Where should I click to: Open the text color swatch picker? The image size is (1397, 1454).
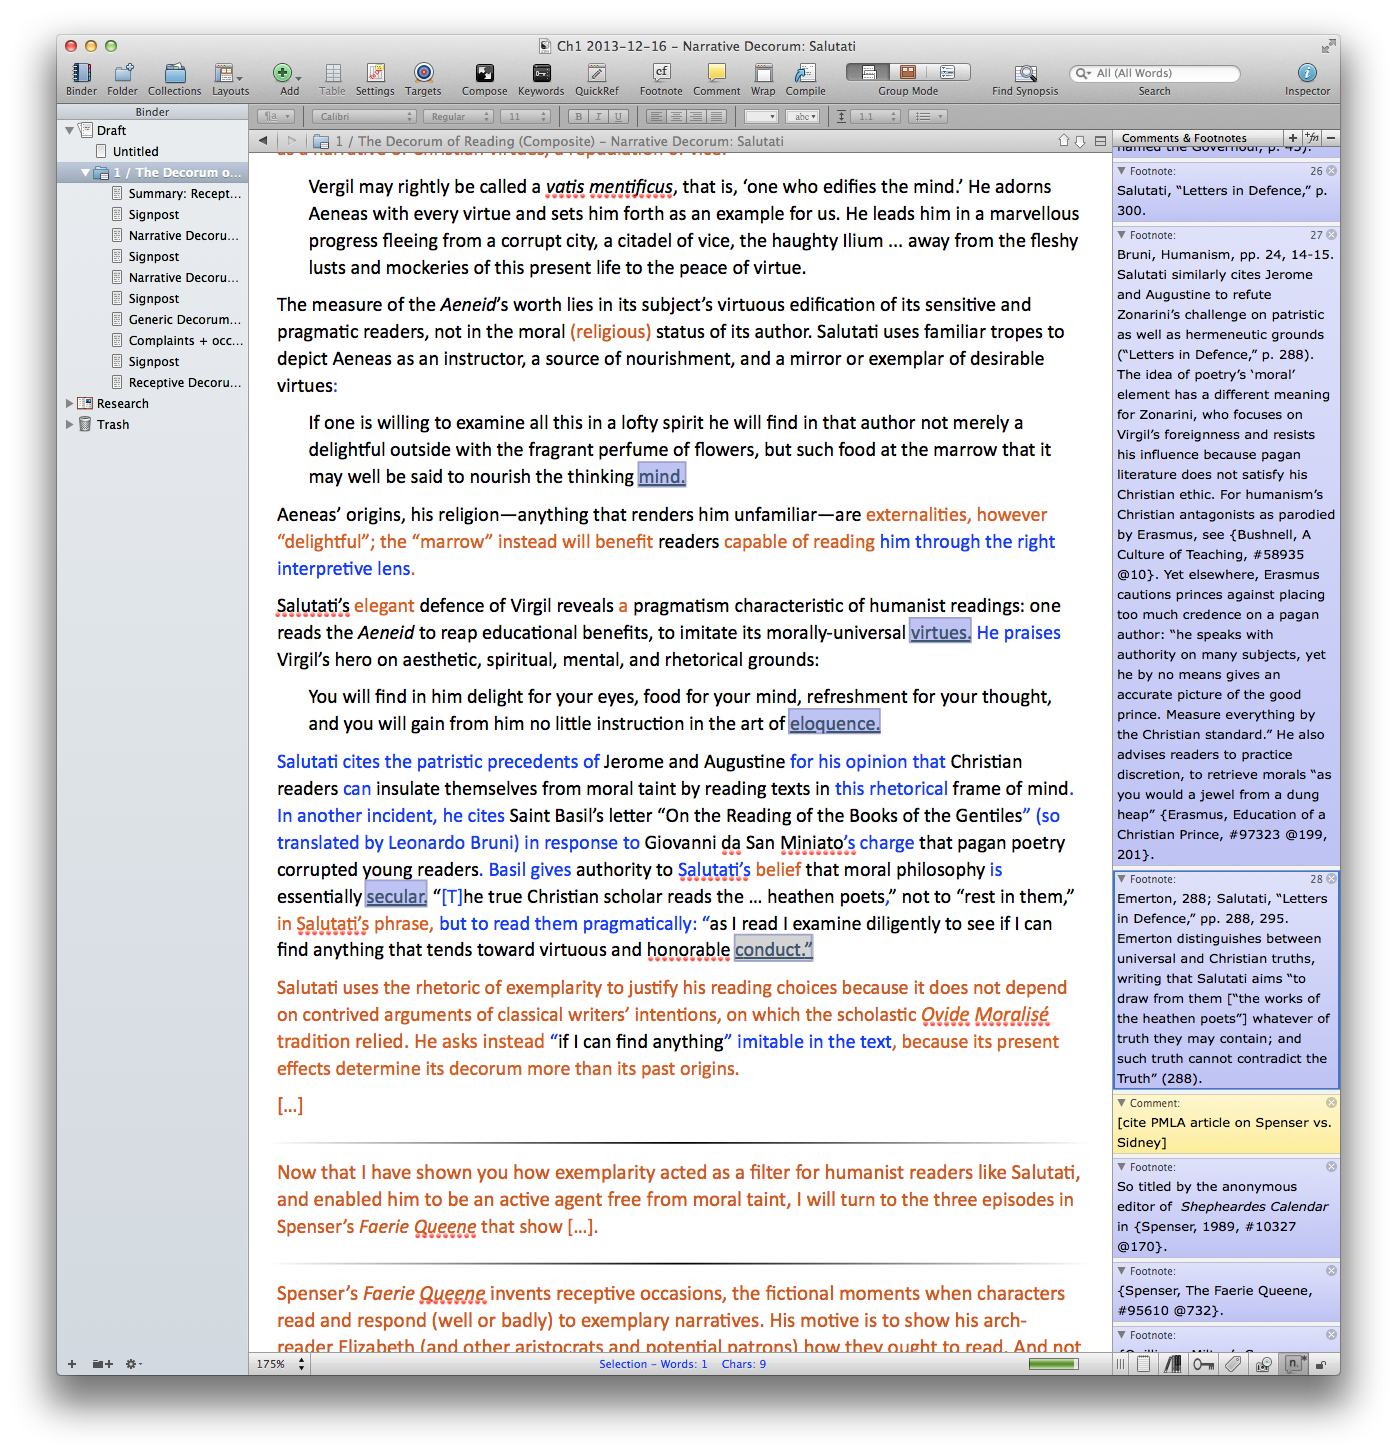coord(761,117)
